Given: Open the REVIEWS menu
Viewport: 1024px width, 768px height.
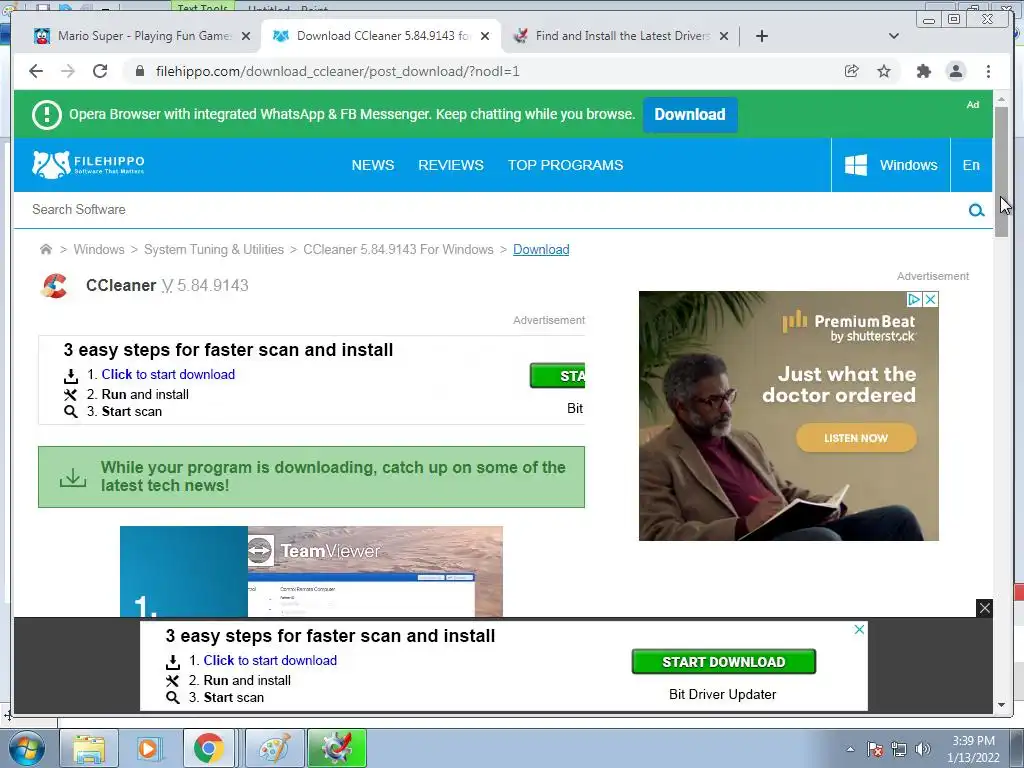Looking at the screenshot, I should [x=451, y=165].
